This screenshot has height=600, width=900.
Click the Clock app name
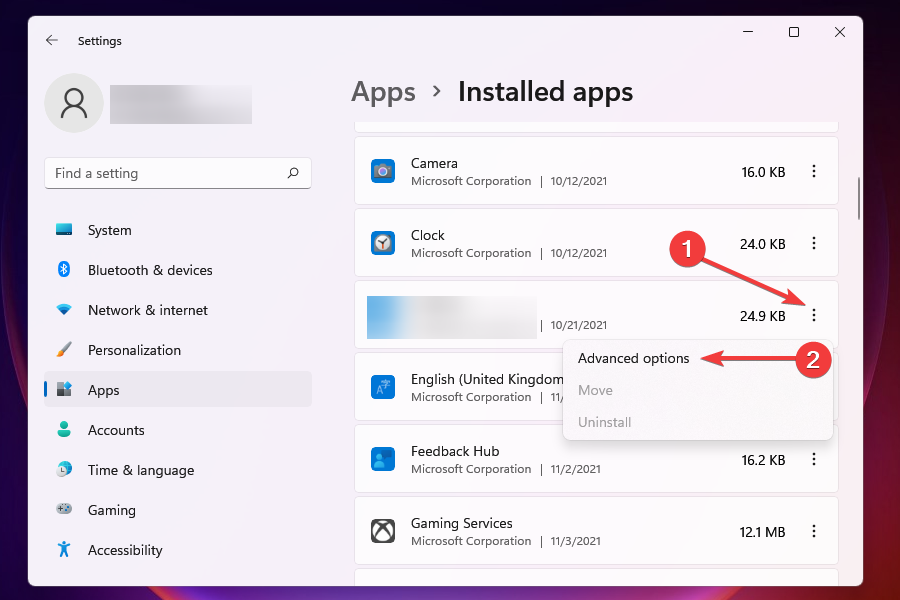coord(428,235)
